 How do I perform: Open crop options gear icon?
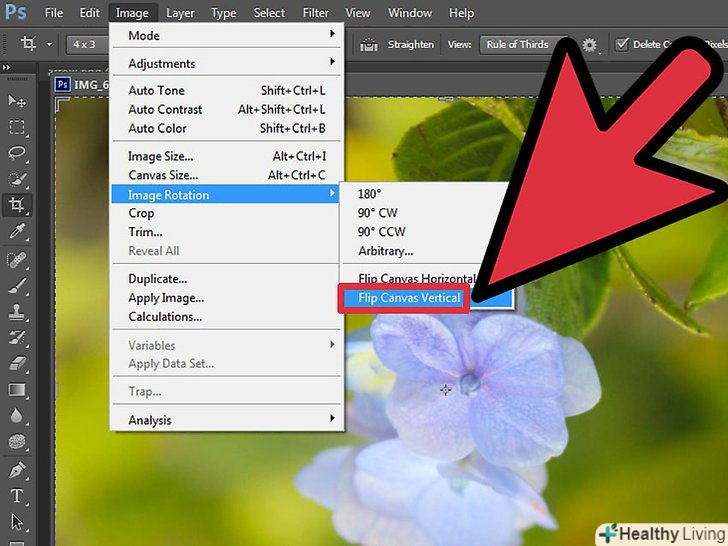590,45
